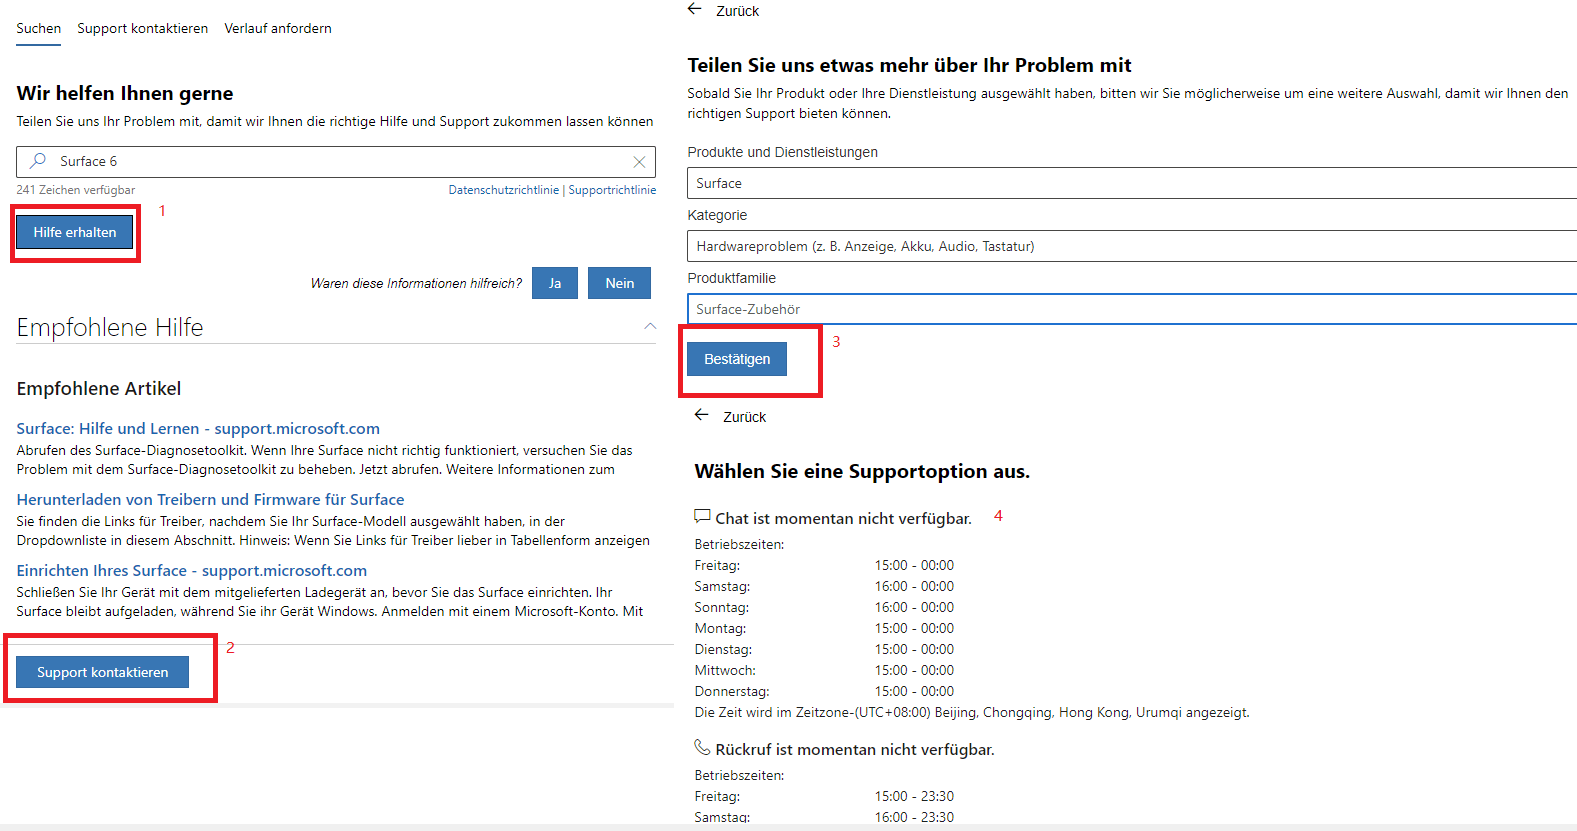The height and width of the screenshot is (831, 1577).
Task: Click the top Zurück back arrow
Action: [x=695, y=9]
